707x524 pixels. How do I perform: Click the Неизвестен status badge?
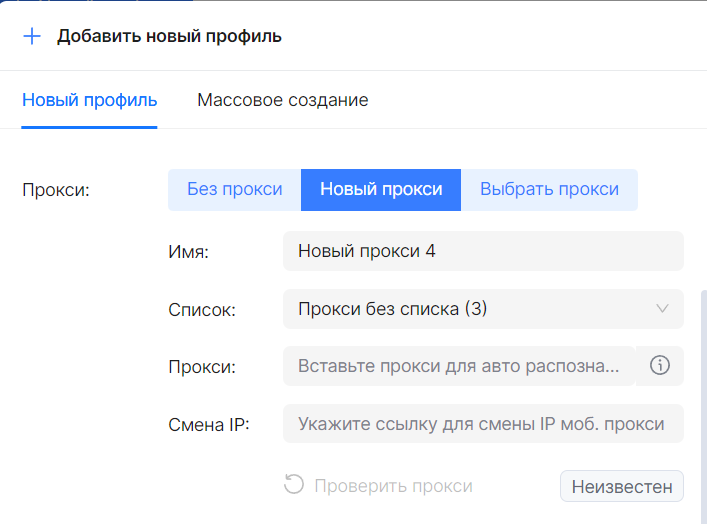[621, 487]
